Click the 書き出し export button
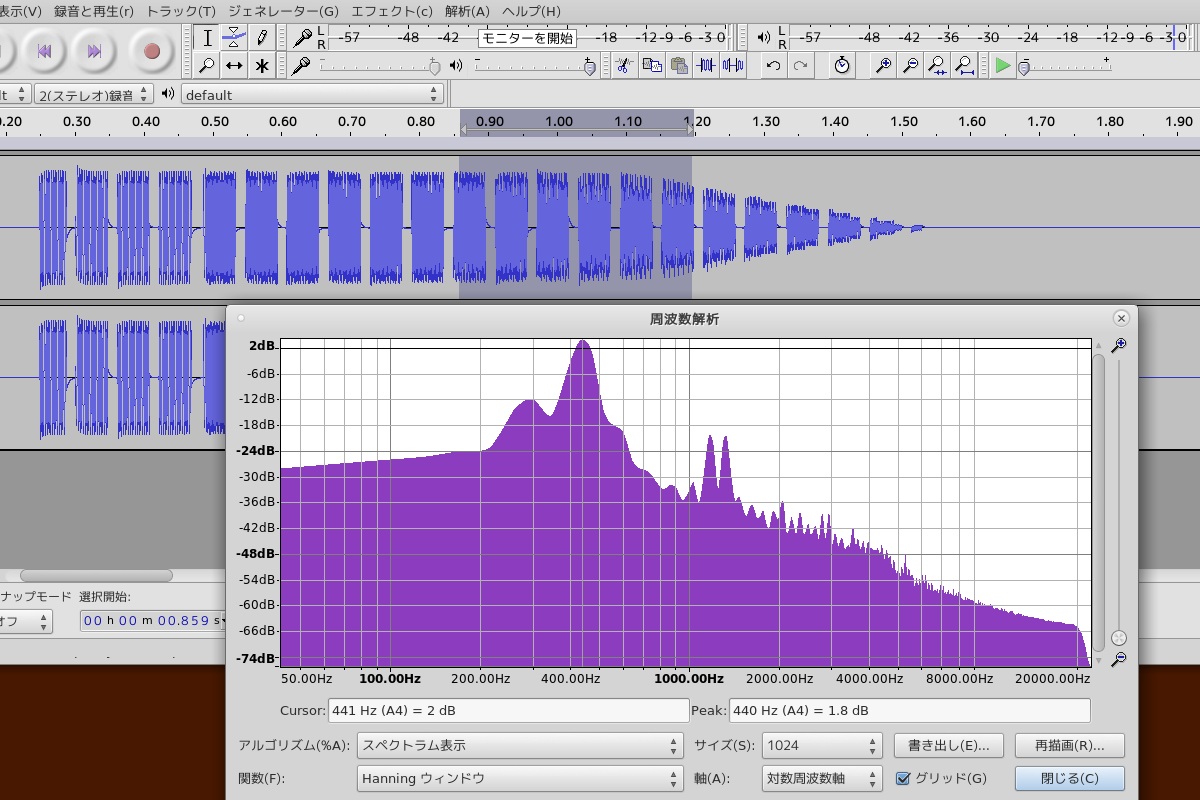Image resolution: width=1200 pixels, height=800 pixels. click(949, 745)
